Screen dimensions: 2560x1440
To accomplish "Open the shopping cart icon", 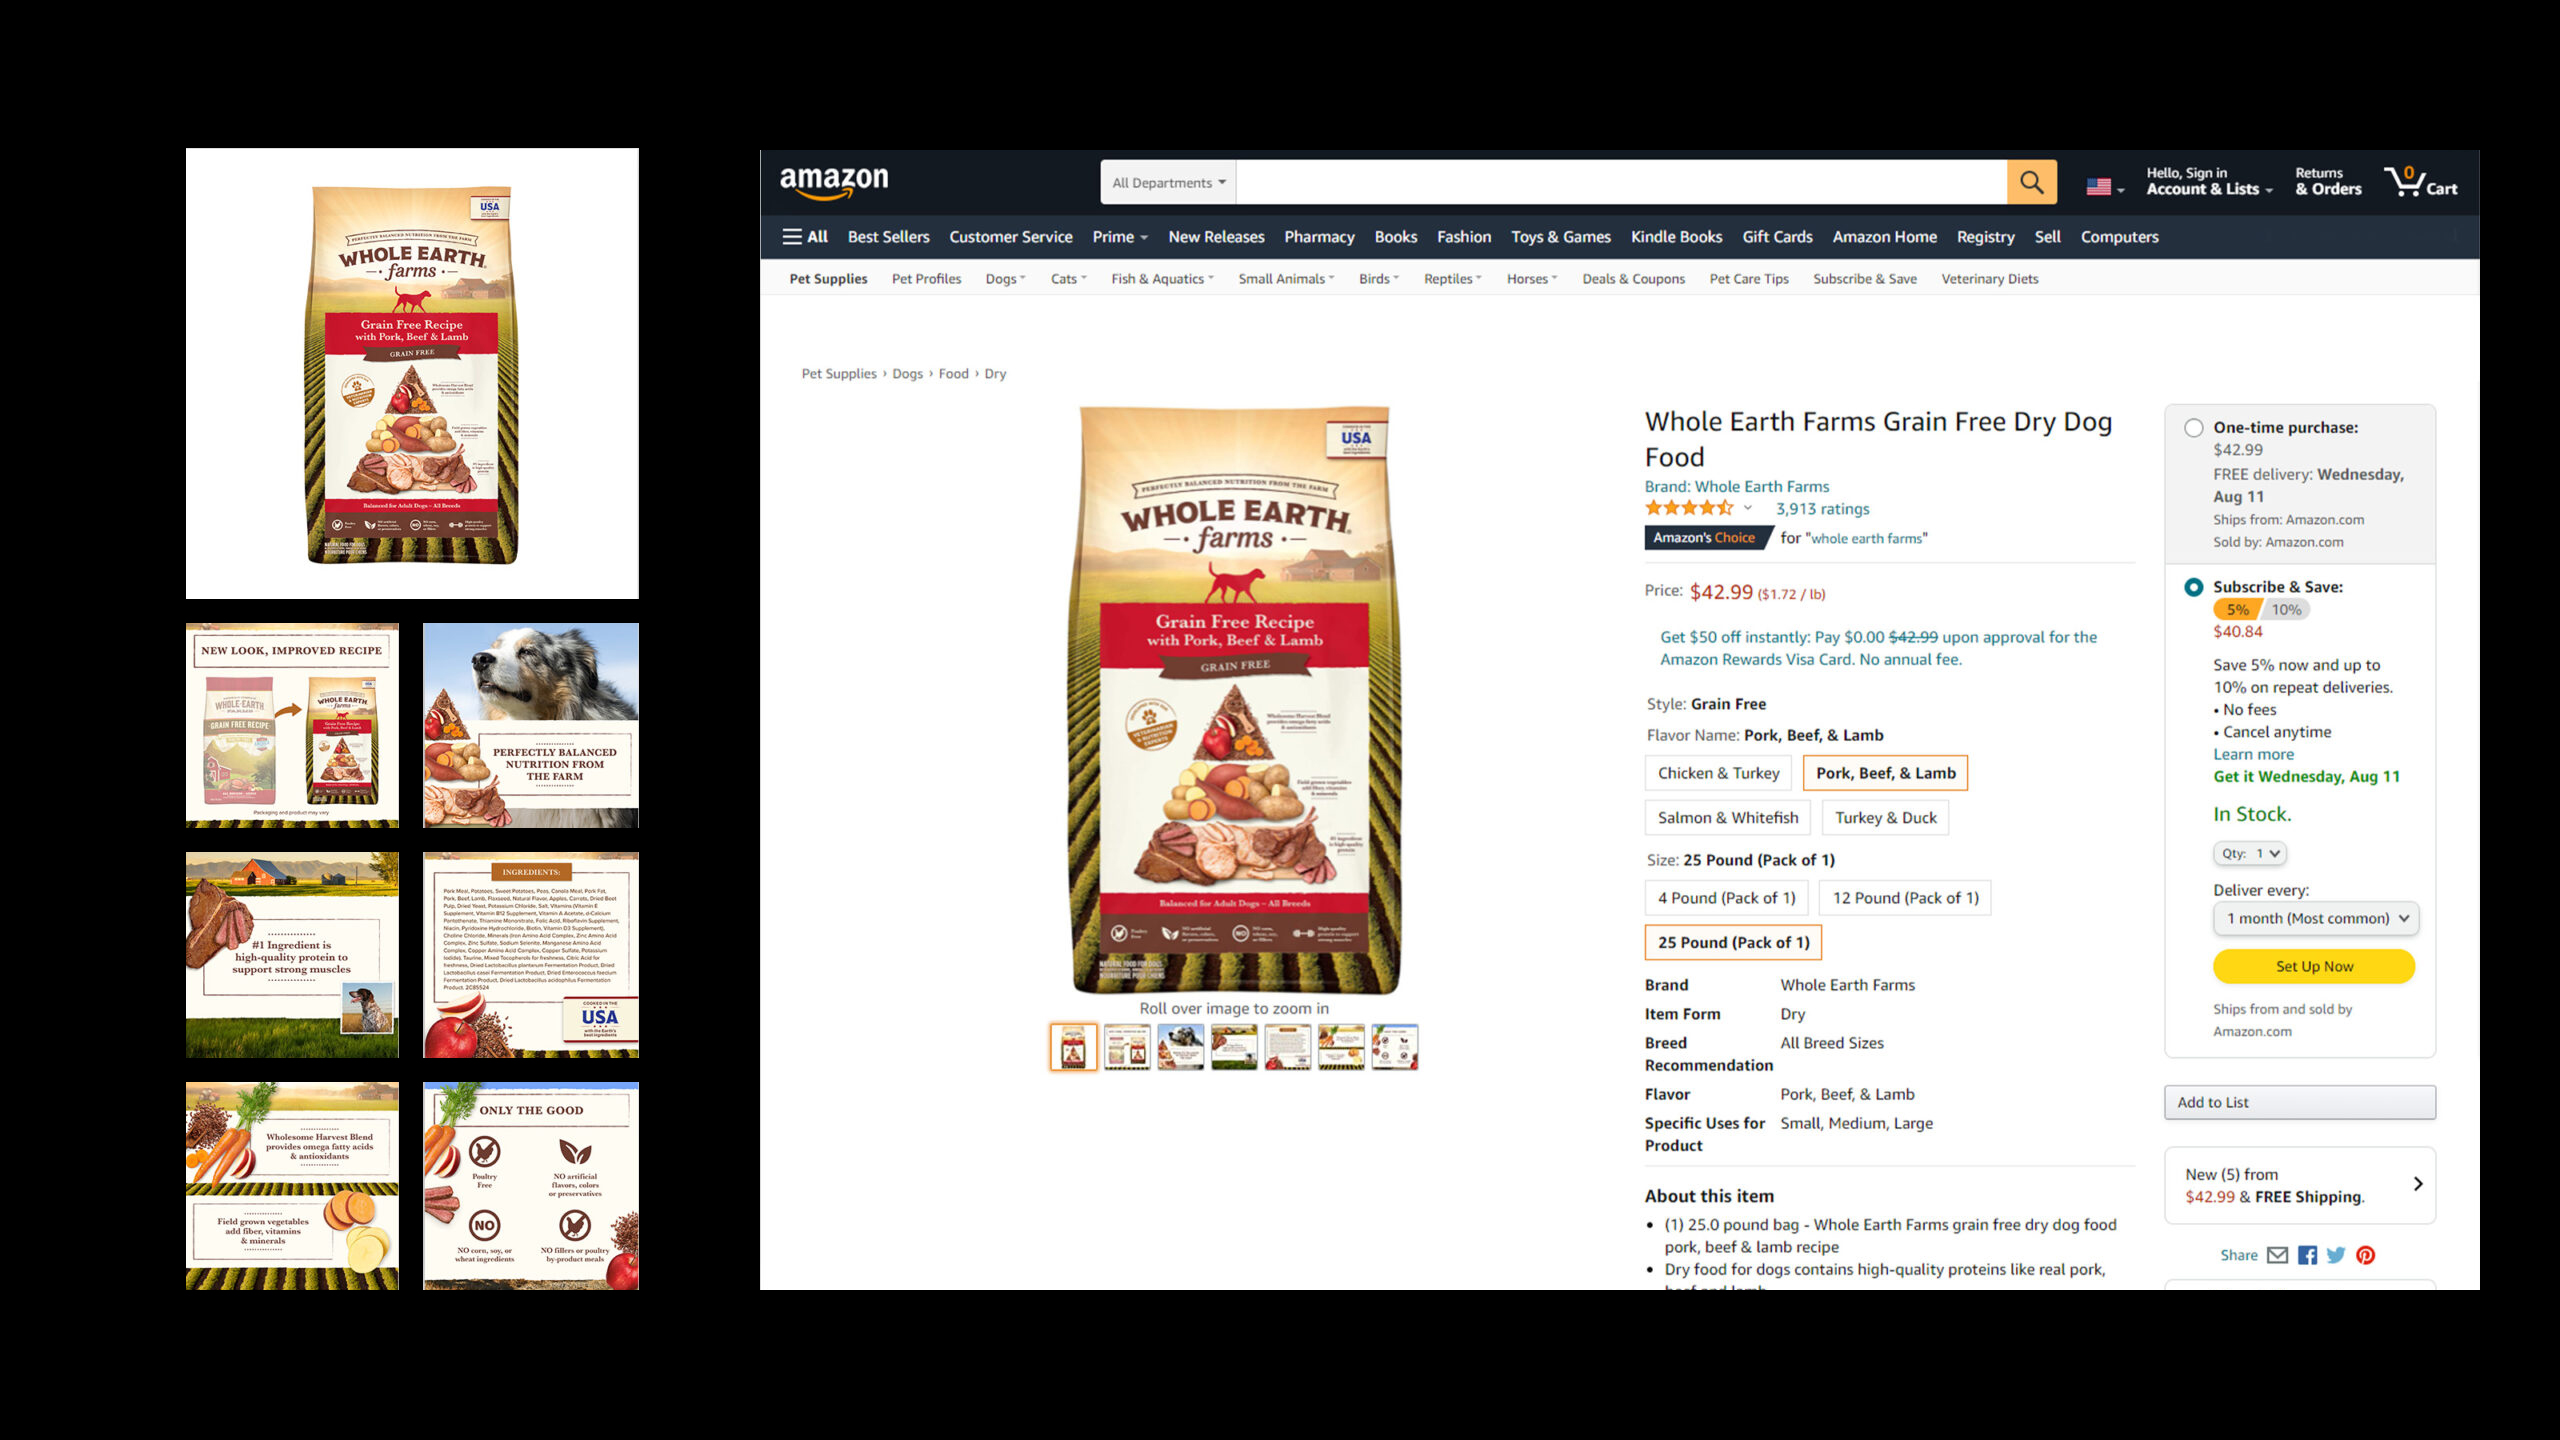I will coord(2420,182).
